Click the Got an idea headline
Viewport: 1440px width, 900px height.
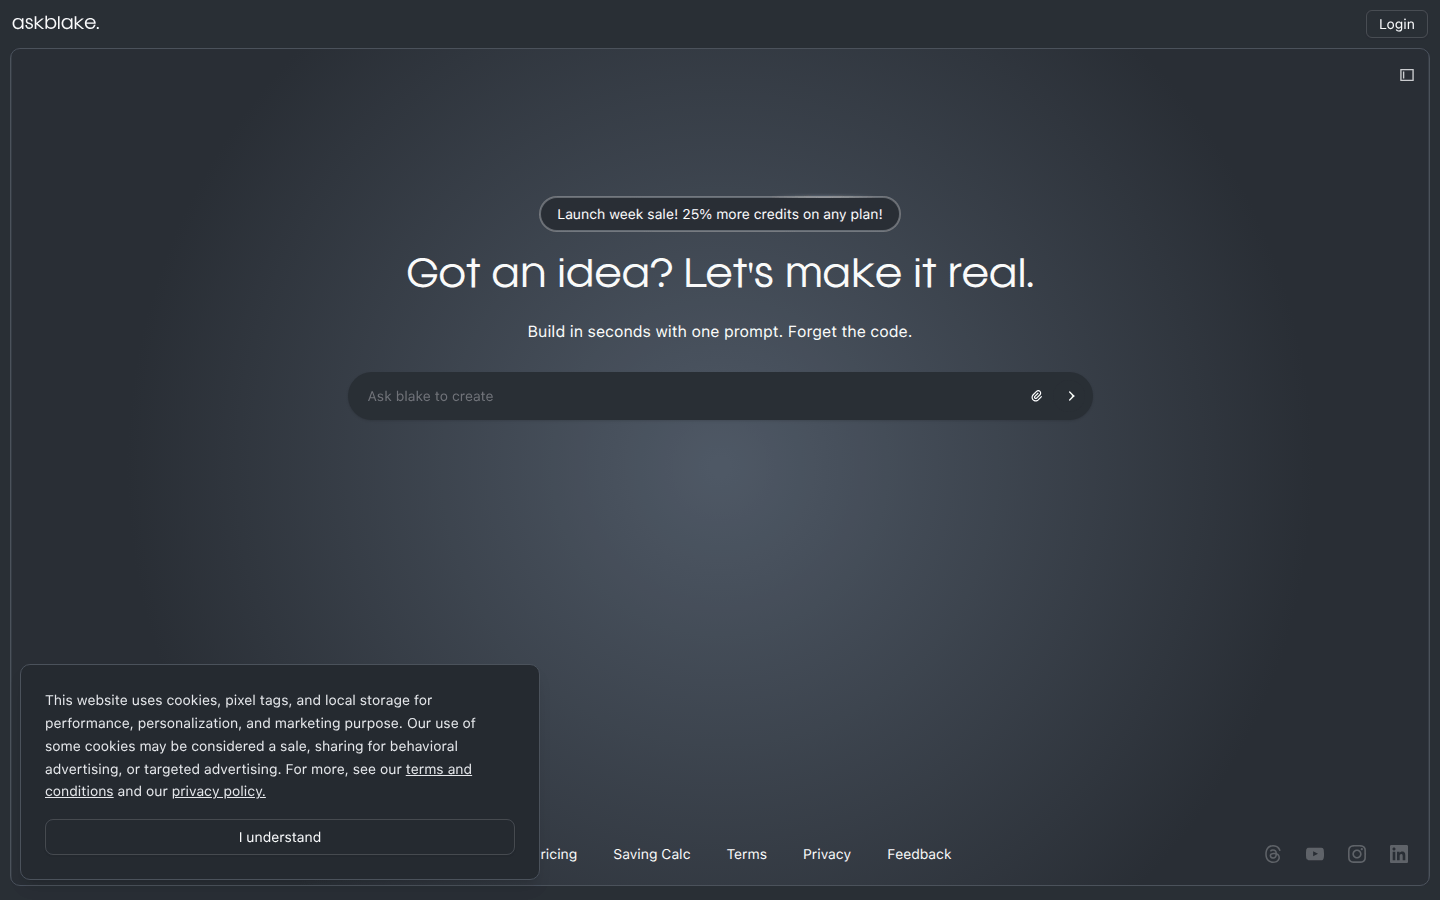tap(720, 273)
